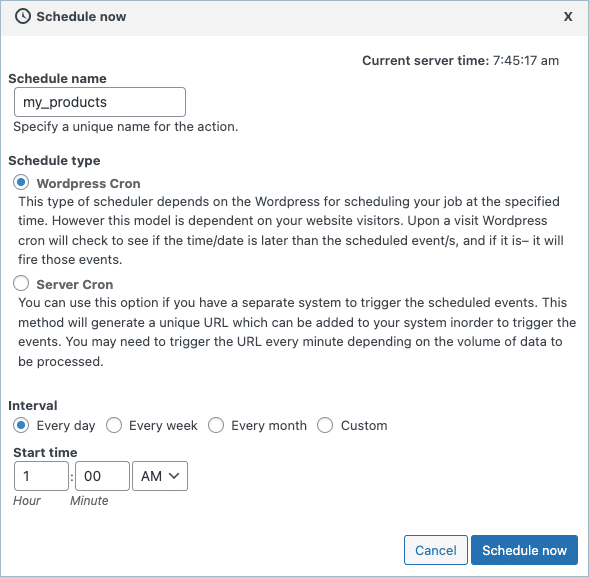Close the Schedule now dialog with X

coord(568,17)
